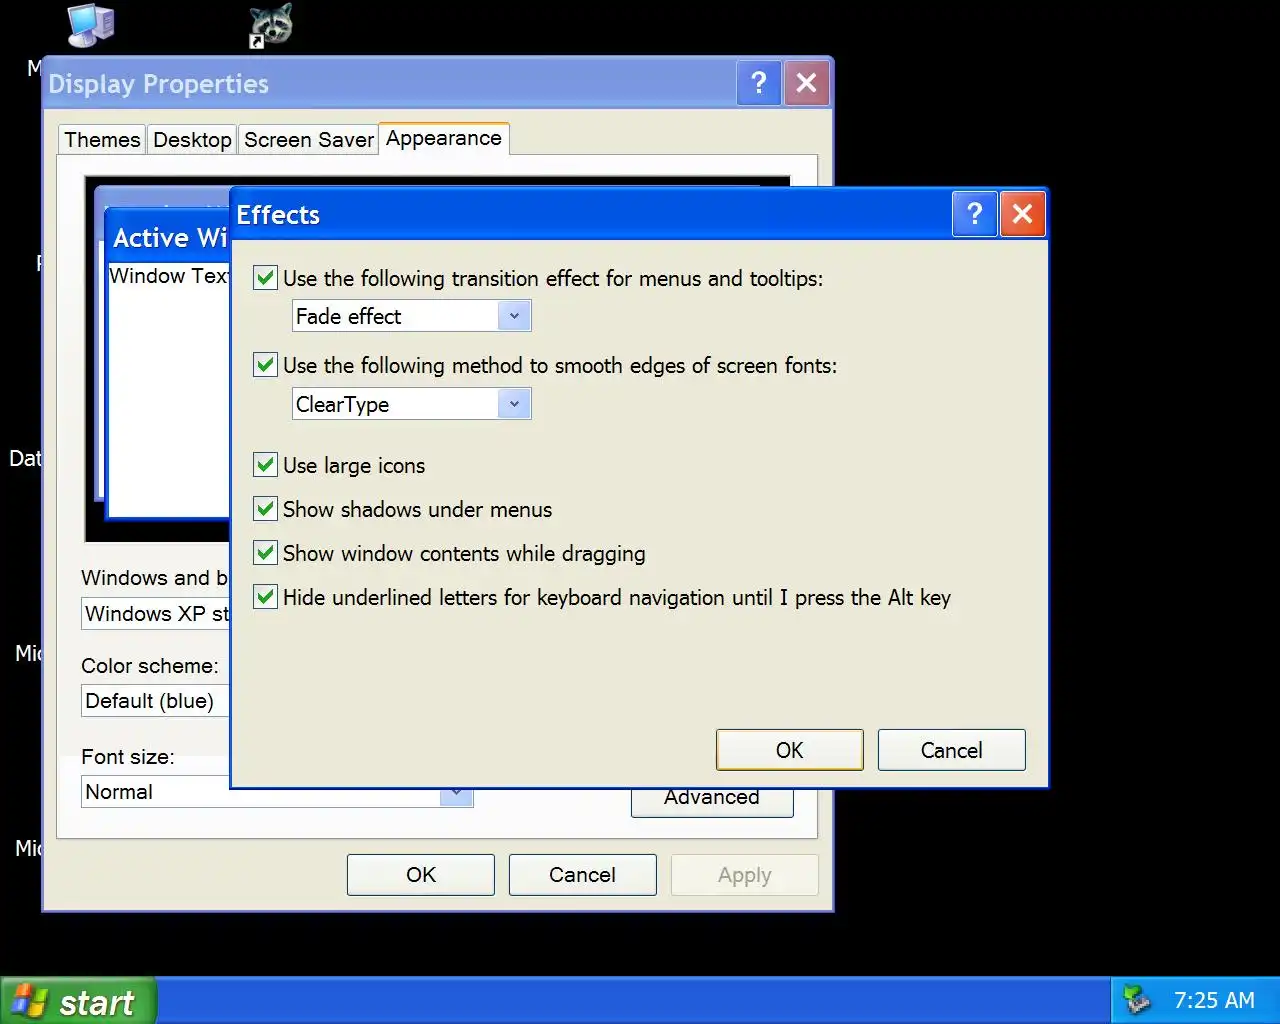Click OK in Display Properties
This screenshot has height=1024, width=1280.
click(421, 875)
